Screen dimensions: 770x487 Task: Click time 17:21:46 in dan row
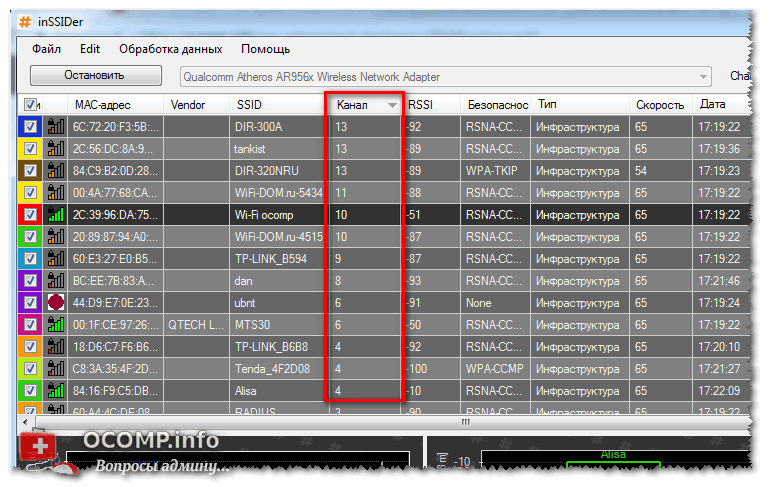click(x=719, y=281)
